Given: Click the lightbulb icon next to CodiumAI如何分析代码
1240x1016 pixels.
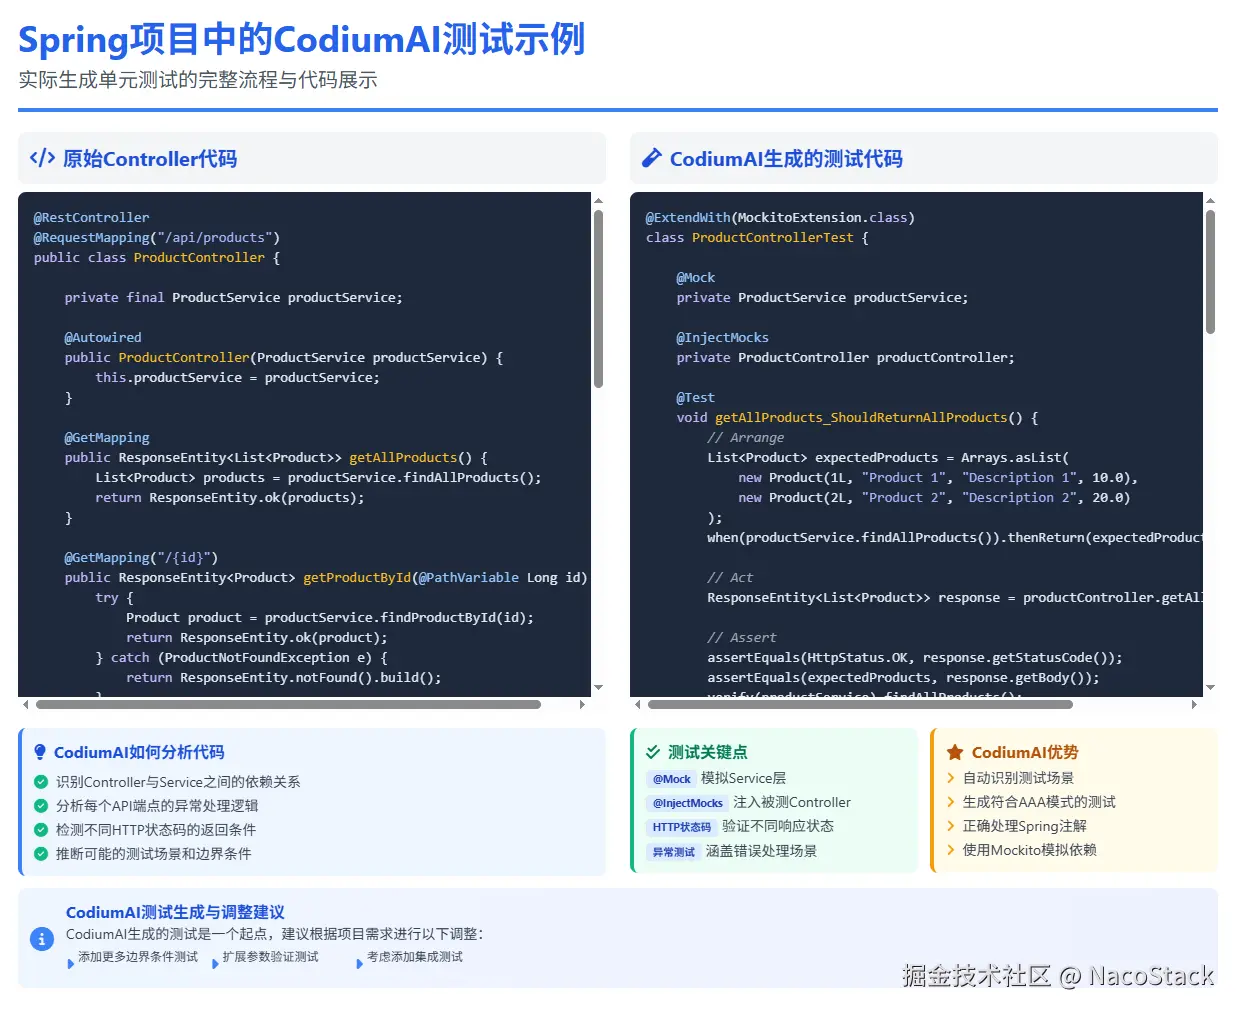Looking at the screenshot, I should (x=40, y=752).
